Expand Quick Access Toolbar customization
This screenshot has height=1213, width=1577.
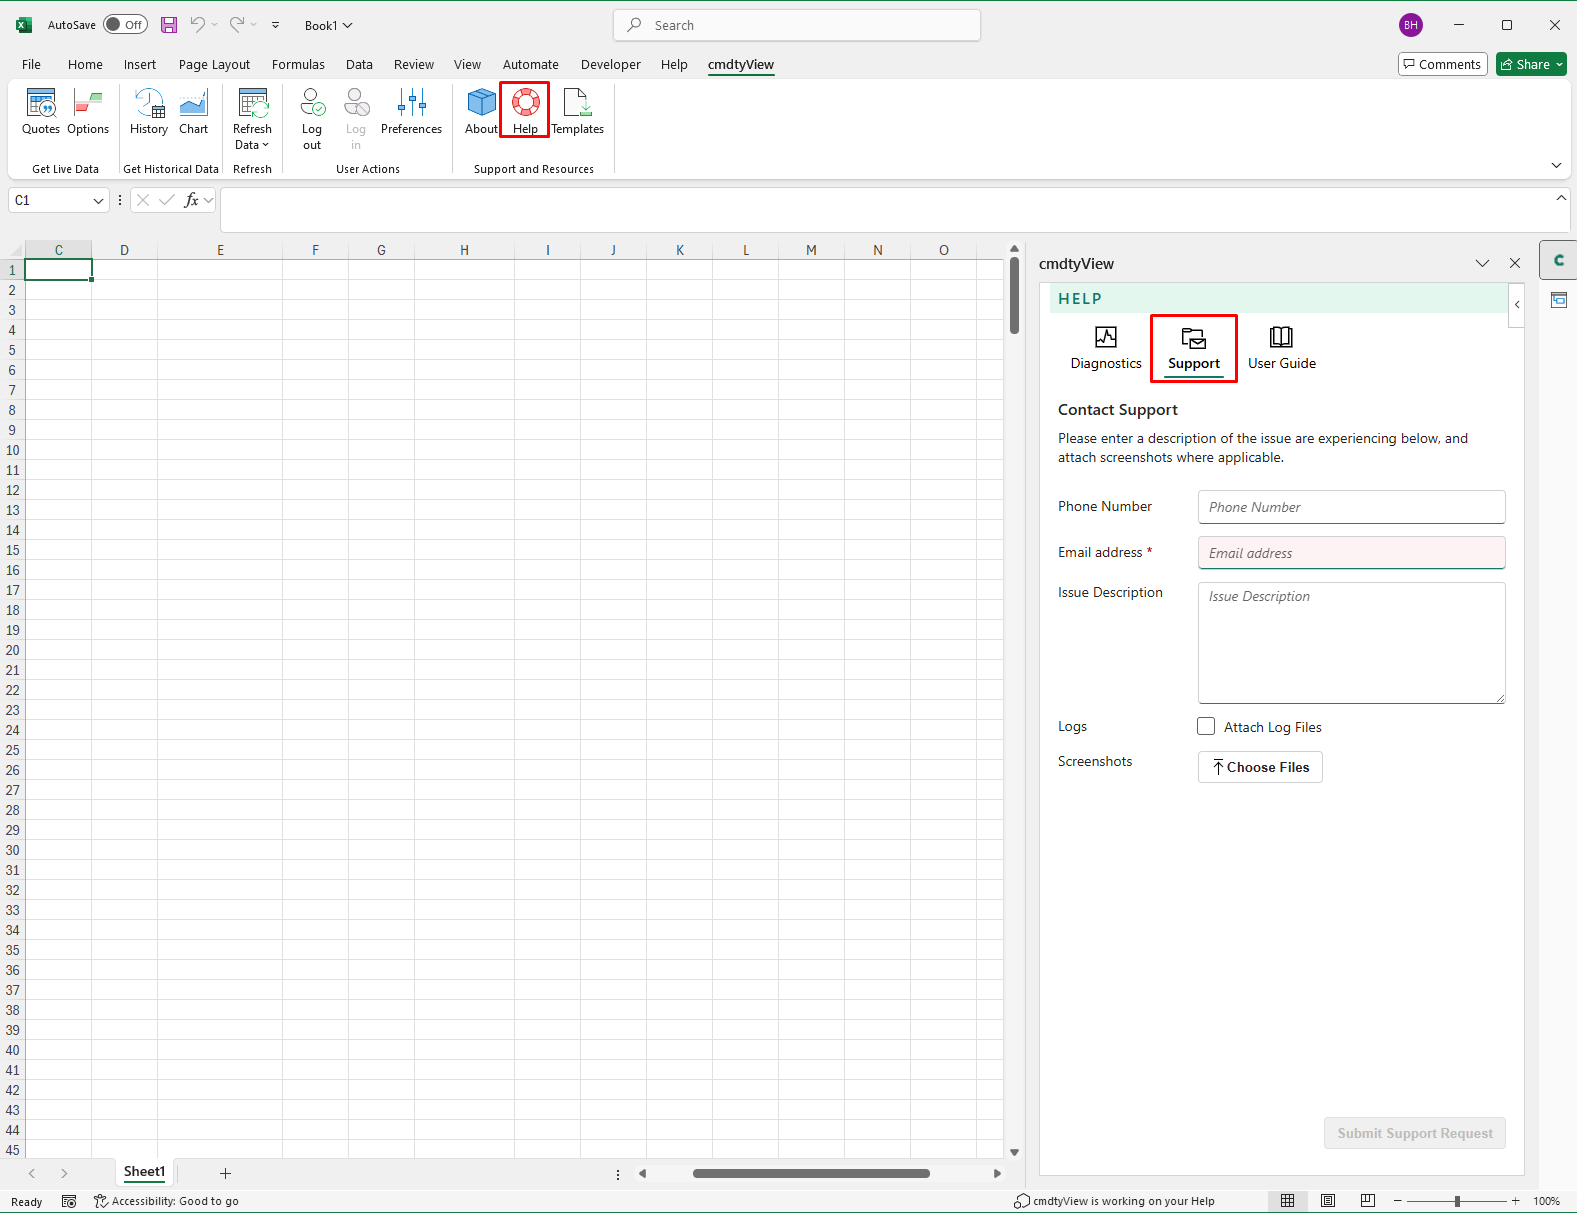click(x=275, y=25)
